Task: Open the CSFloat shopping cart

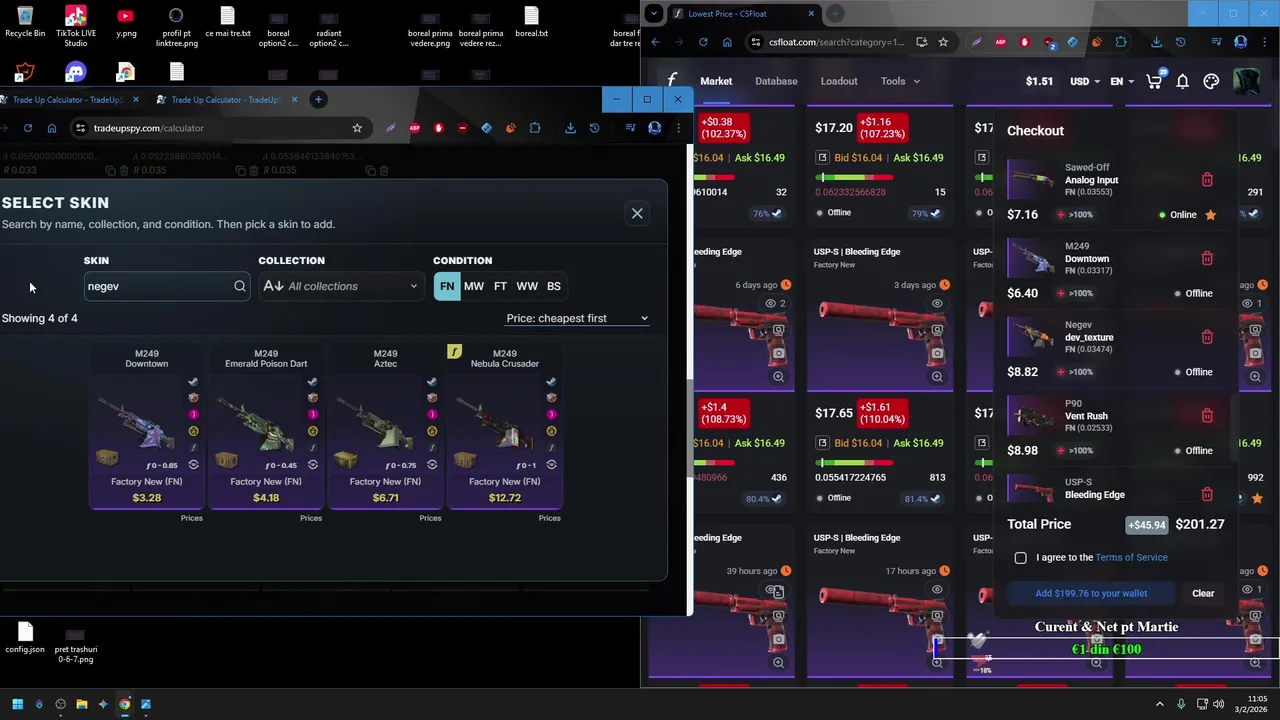Action: (1154, 81)
